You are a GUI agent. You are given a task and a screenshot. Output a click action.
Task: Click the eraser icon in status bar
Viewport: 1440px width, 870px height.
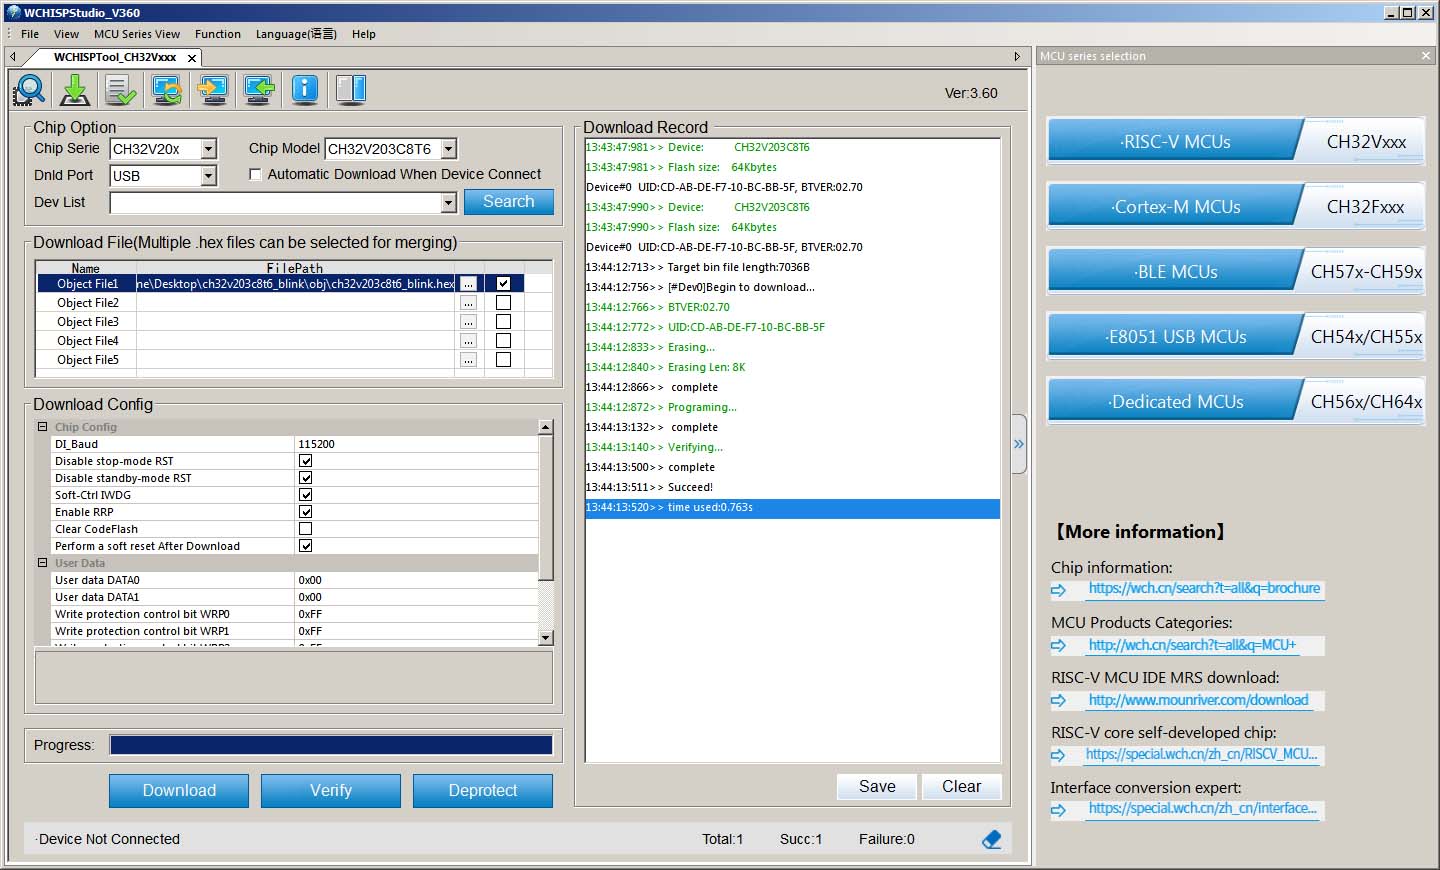point(991,839)
